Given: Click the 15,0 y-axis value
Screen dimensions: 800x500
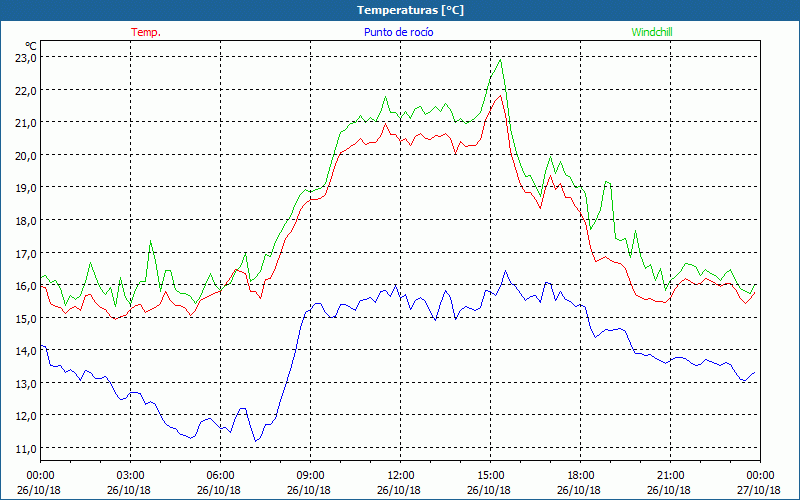Looking at the screenshot, I should coord(26,318).
